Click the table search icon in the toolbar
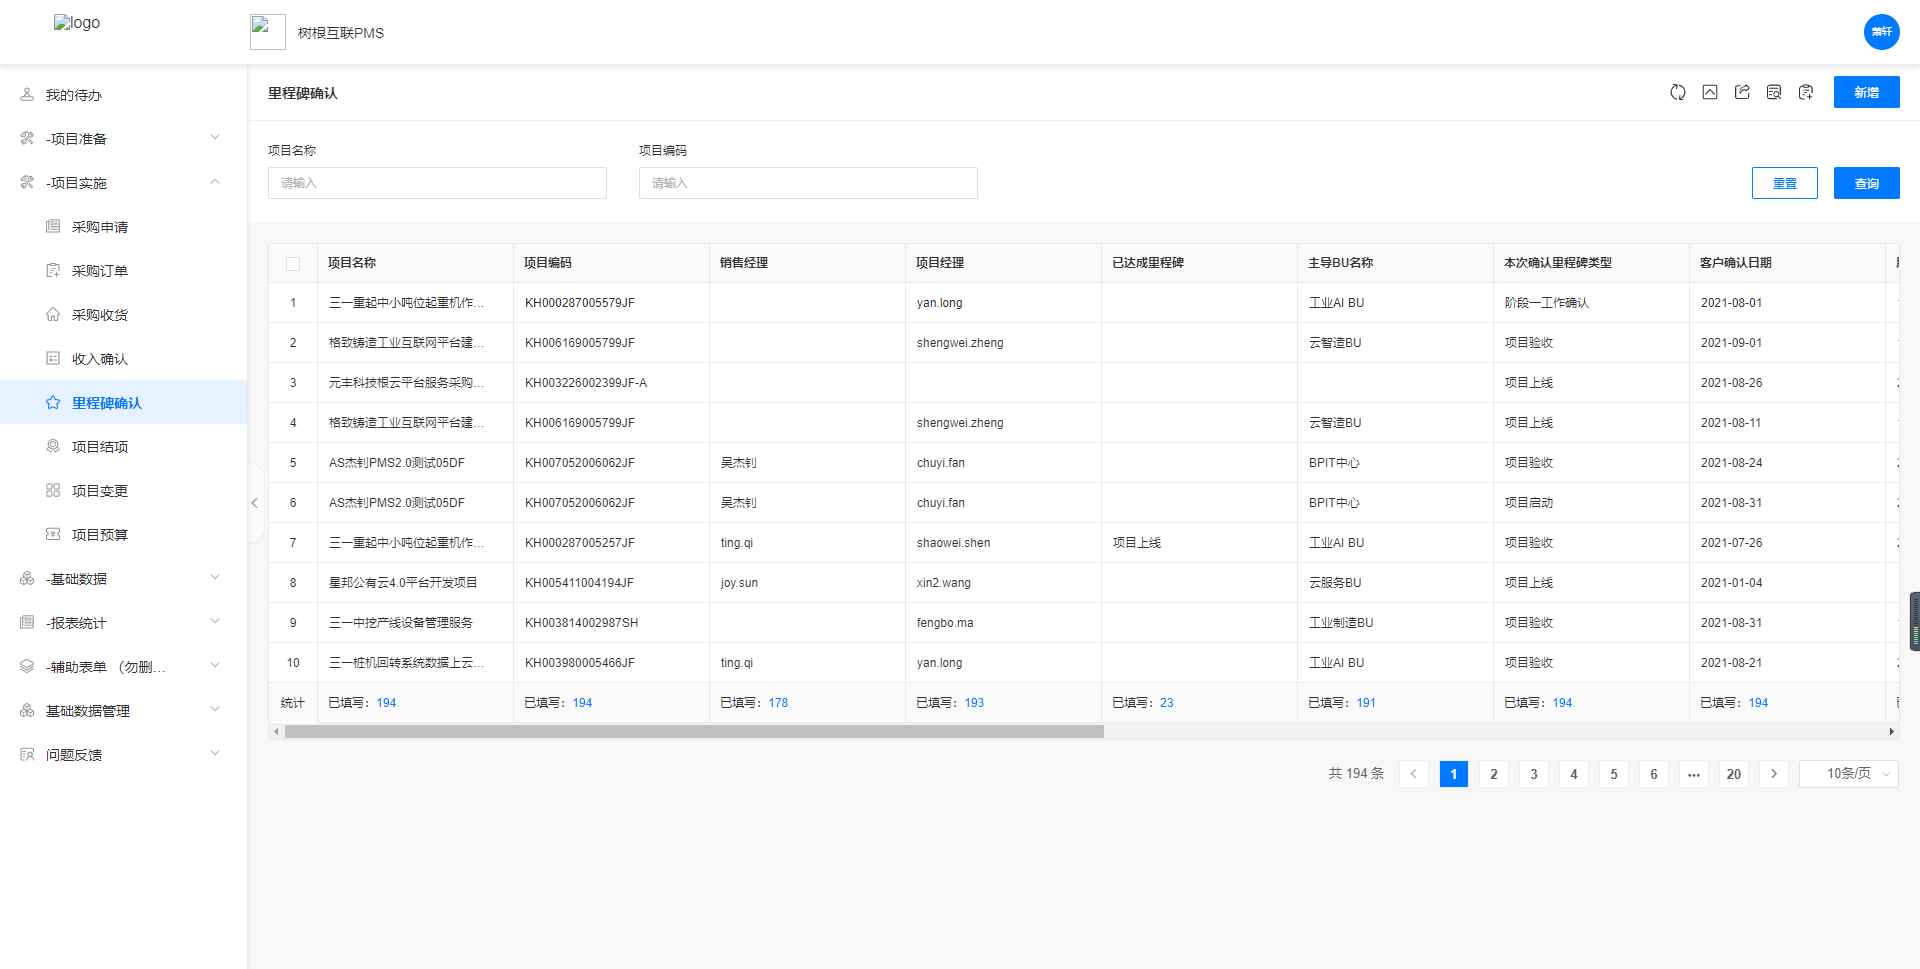 pyautogui.click(x=1774, y=92)
